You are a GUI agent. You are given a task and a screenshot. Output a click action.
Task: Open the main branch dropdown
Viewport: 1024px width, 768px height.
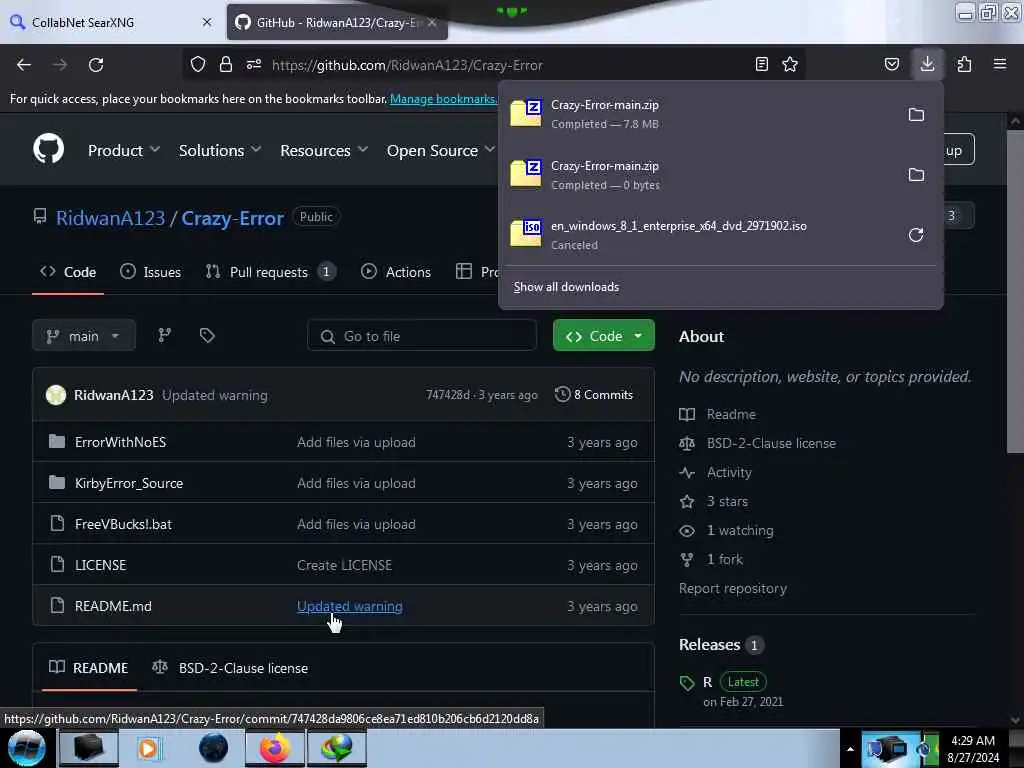[84, 336]
